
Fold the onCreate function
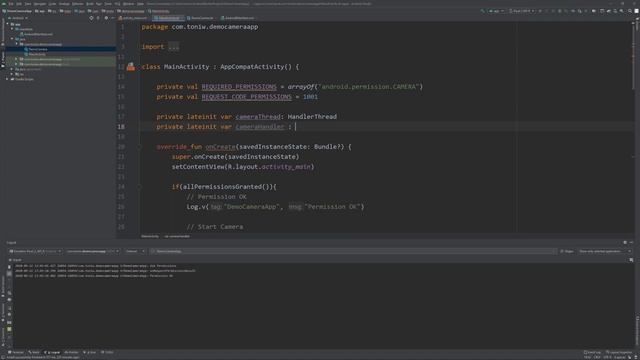click(x=139, y=147)
